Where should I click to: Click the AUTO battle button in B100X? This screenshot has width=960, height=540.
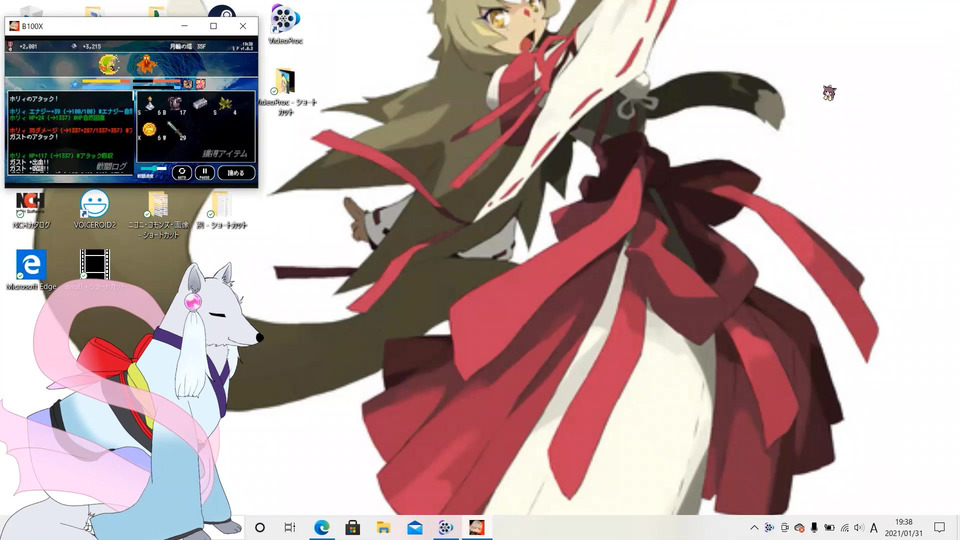coord(182,173)
